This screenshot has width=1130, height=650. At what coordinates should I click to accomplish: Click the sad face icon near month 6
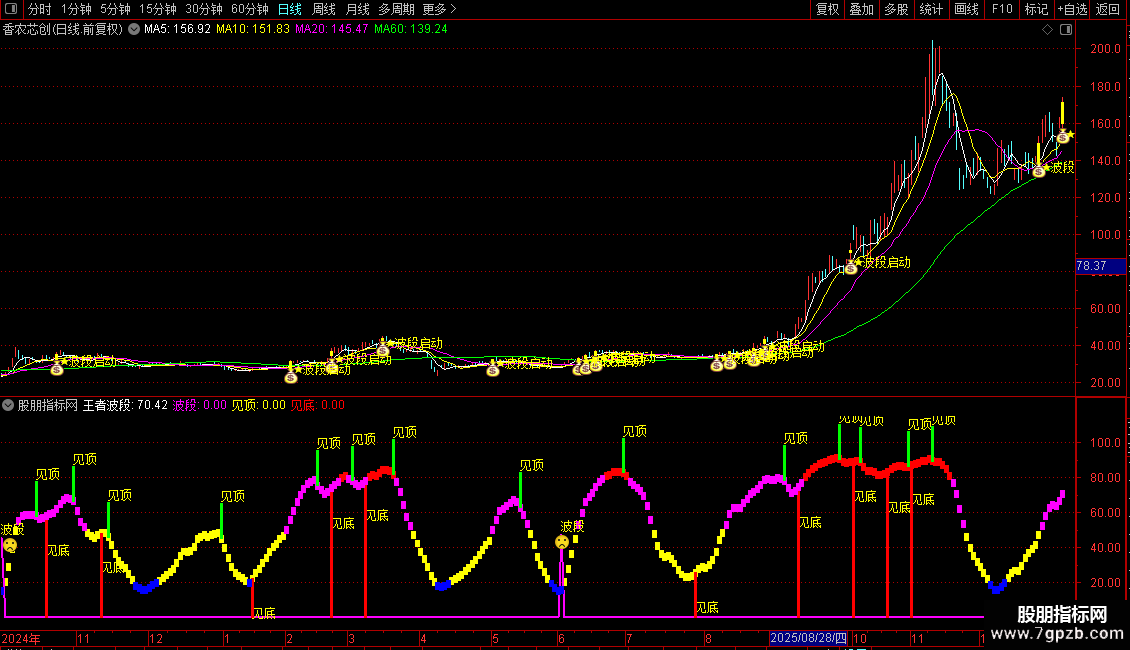pos(562,542)
